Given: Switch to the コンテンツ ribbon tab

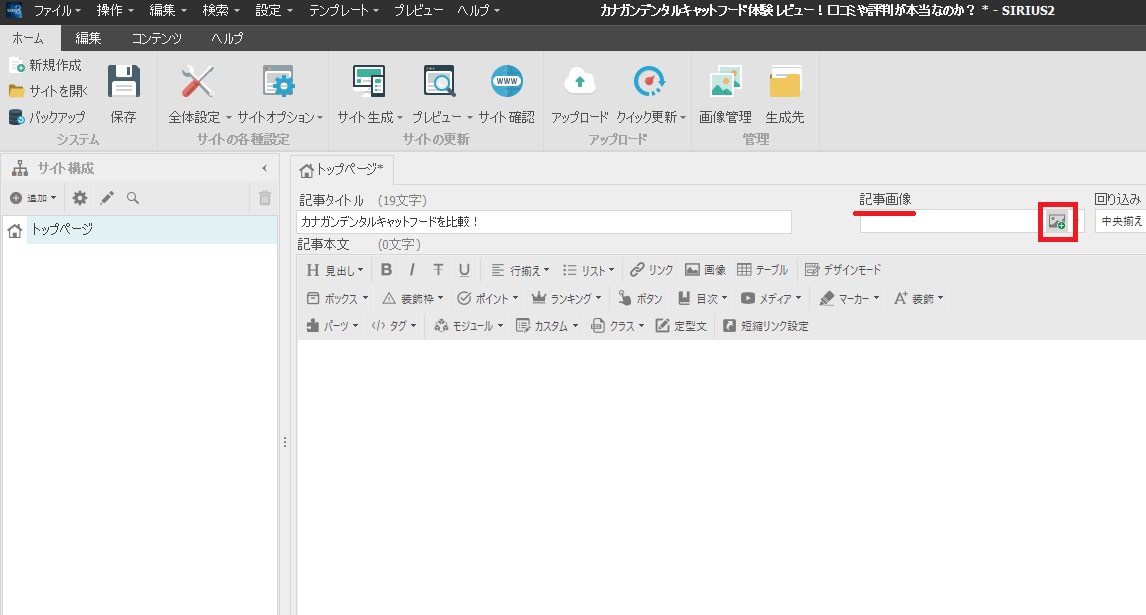Looking at the screenshot, I should 156,38.
